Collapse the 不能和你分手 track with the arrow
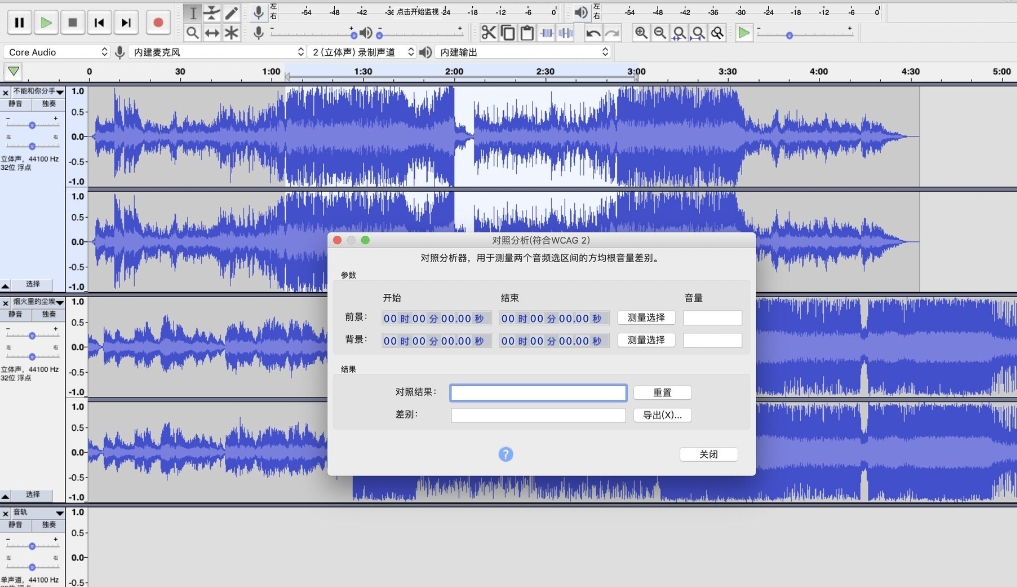The width and height of the screenshot is (1017, 587). [x=5, y=285]
